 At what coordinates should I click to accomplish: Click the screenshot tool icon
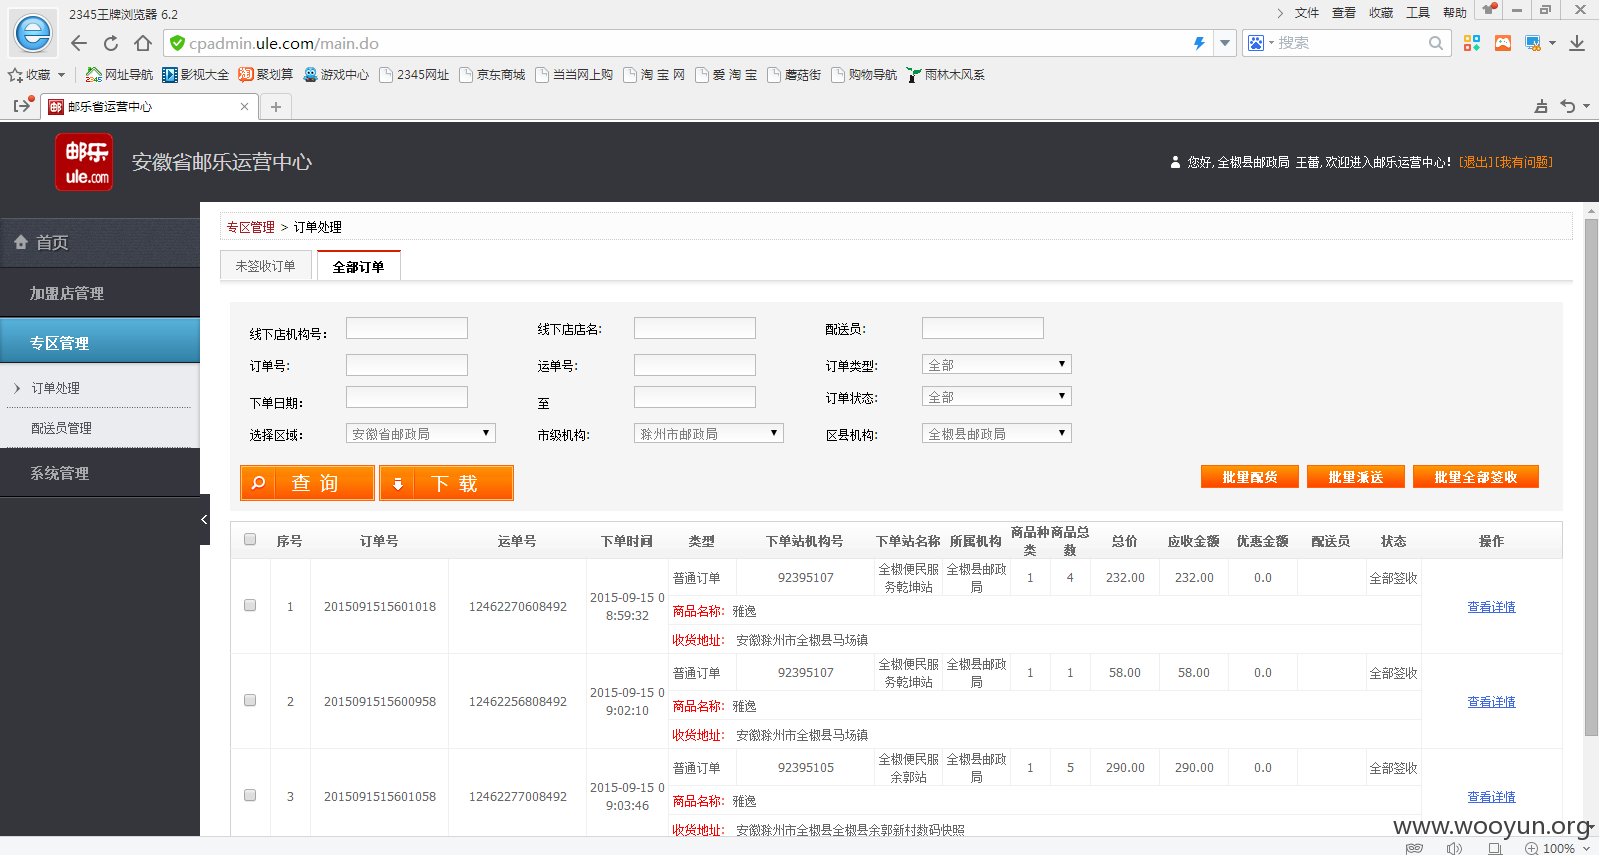(x=1533, y=43)
